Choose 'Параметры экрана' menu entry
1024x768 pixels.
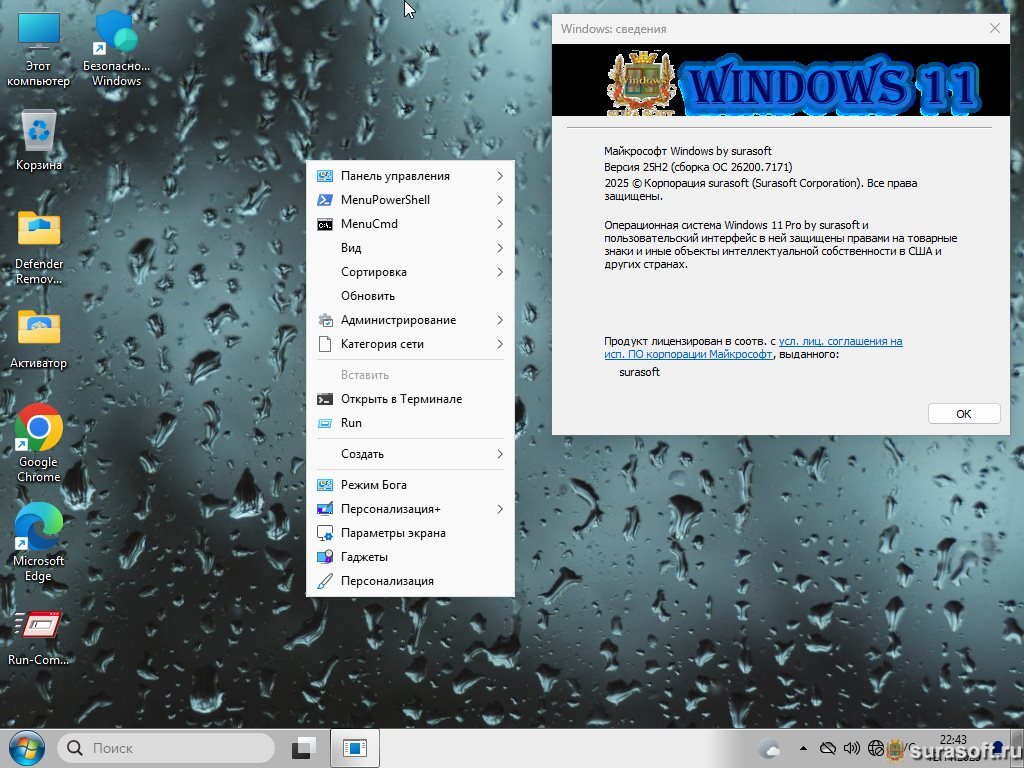(410, 533)
